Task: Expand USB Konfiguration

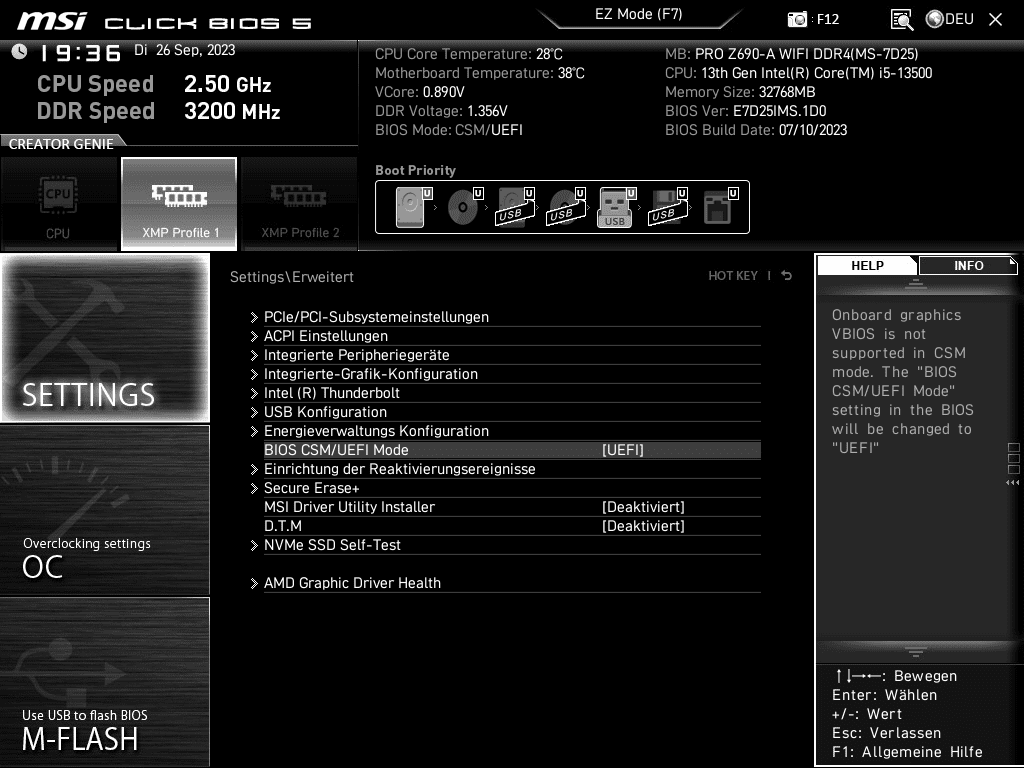Action: [x=505, y=411]
